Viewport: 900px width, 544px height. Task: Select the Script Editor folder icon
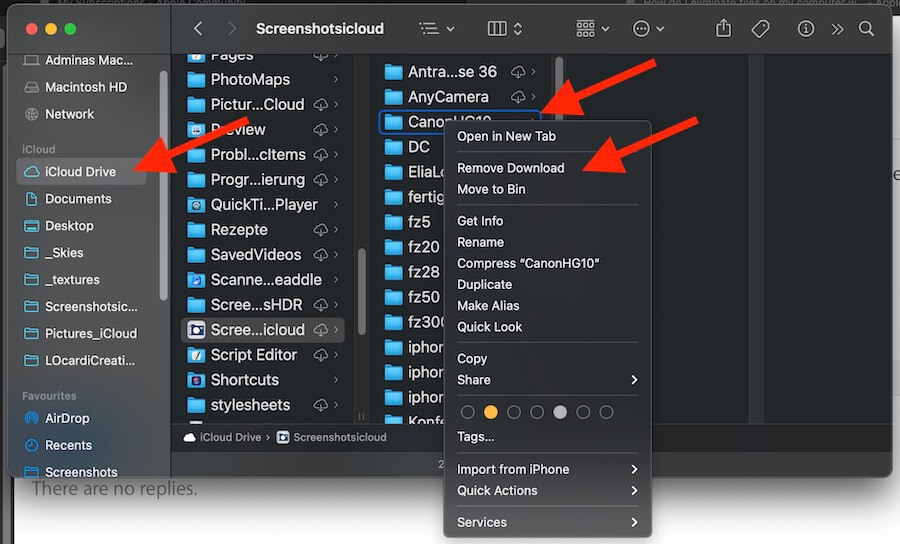pos(196,355)
